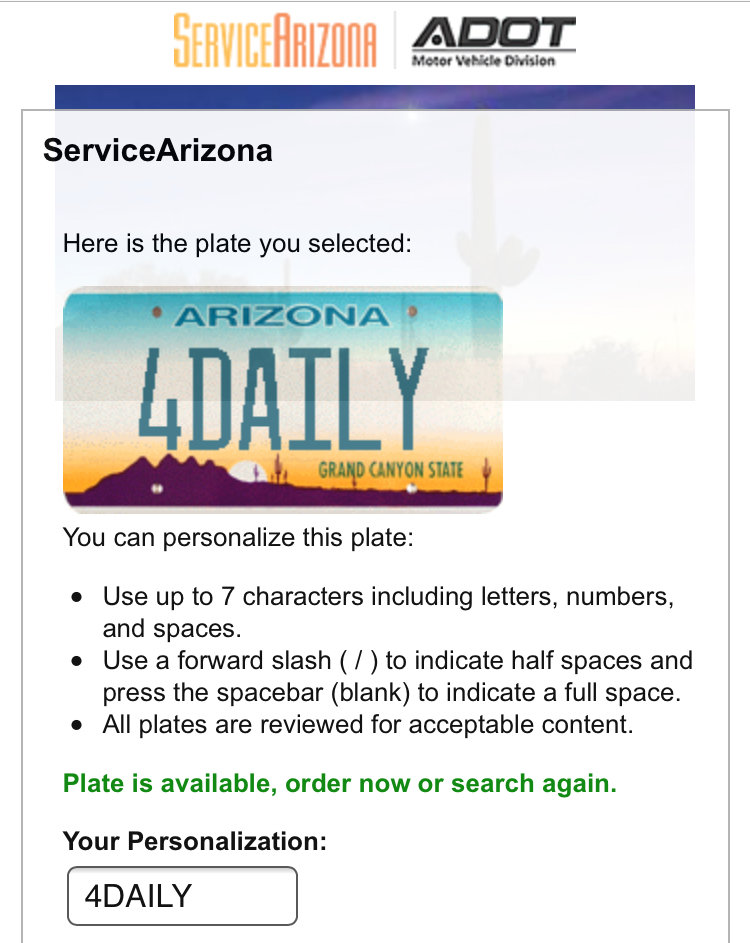Click the forward slash half spaces instruction
This screenshot has width=750, height=943.
click(398, 677)
